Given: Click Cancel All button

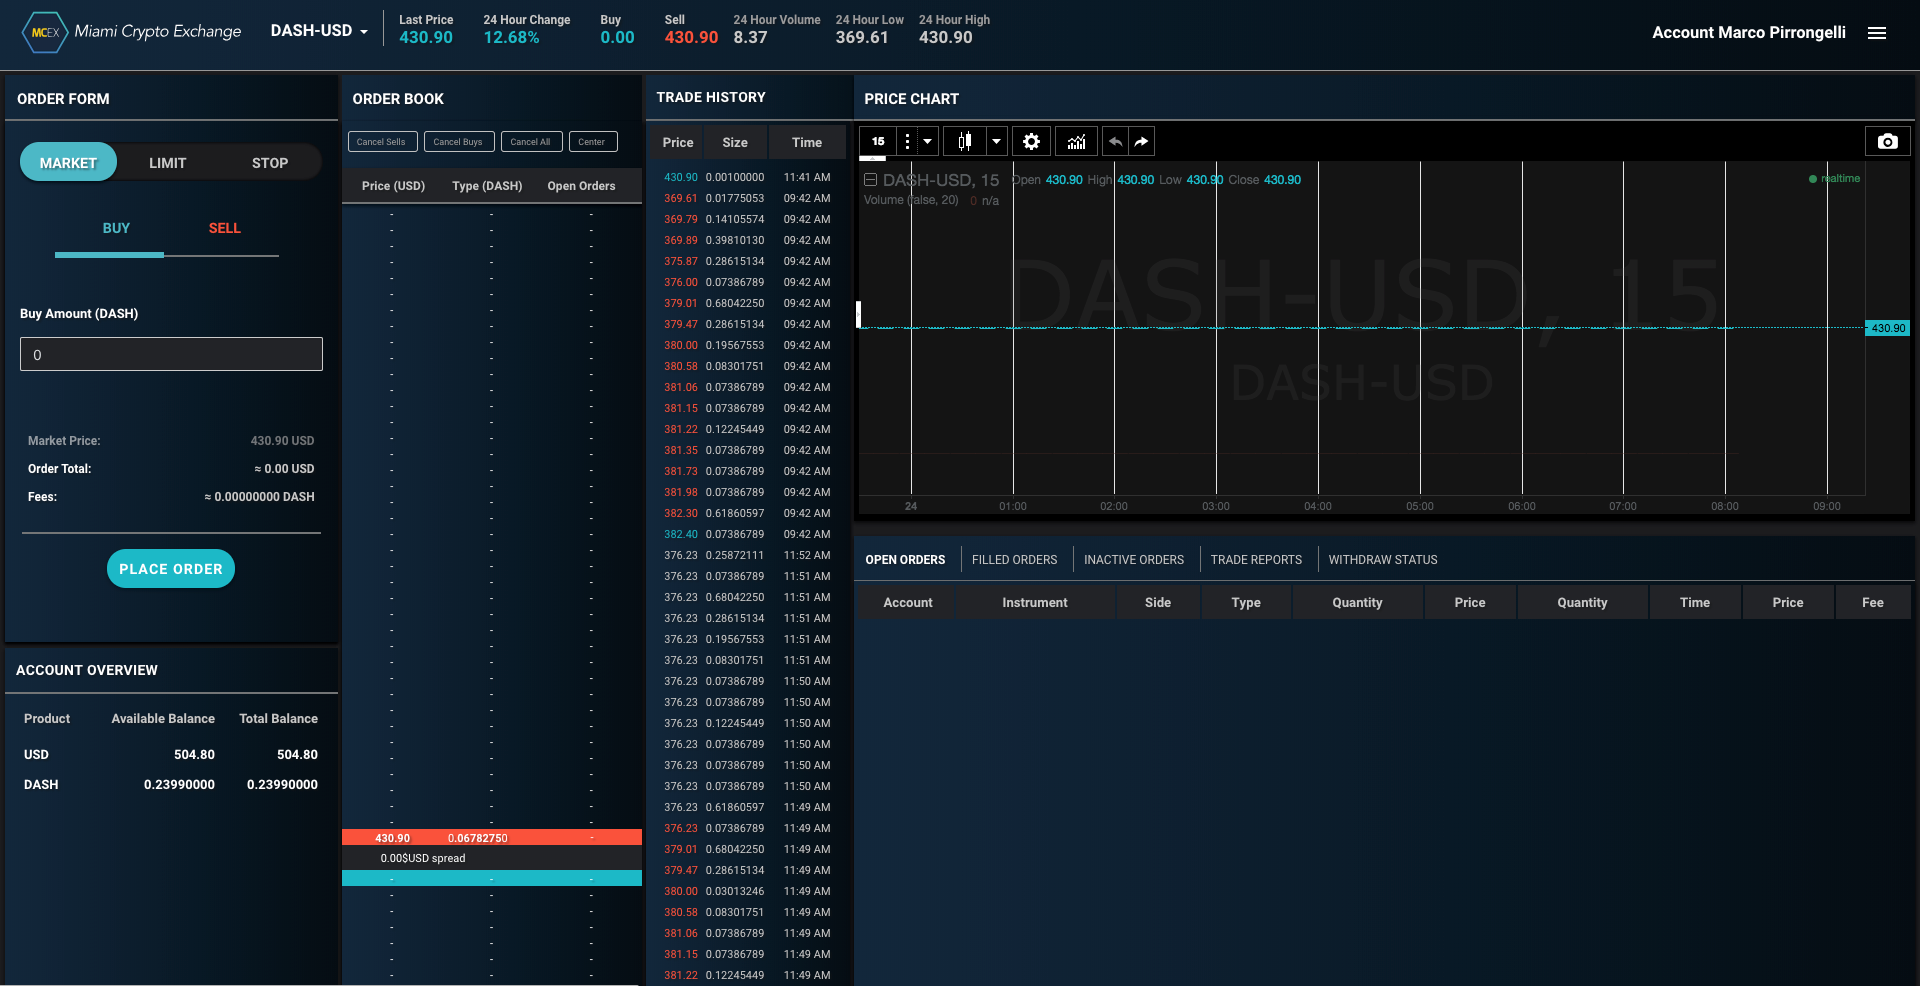Looking at the screenshot, I should coord(531,142).
